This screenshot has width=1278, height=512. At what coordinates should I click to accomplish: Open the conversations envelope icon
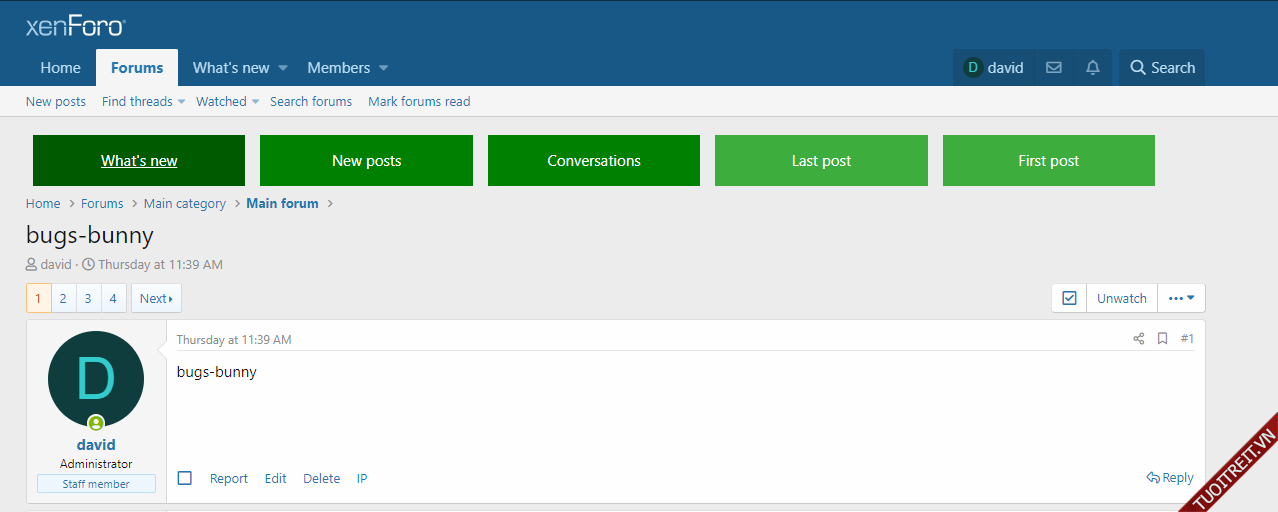coord(1053,68)
